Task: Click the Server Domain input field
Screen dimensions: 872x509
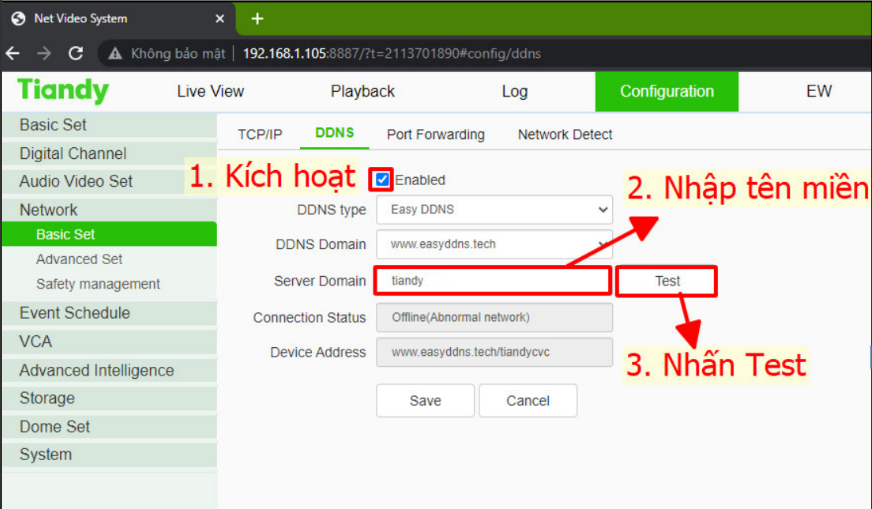Action: [493, 281]
